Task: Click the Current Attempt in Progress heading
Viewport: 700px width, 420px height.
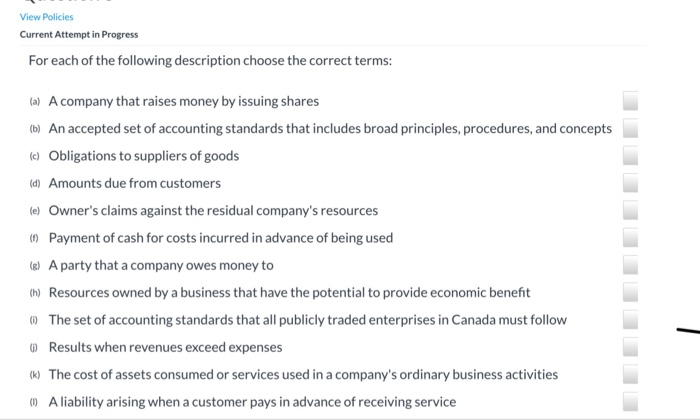Action: pyautogui.click(x=79, y=34)
